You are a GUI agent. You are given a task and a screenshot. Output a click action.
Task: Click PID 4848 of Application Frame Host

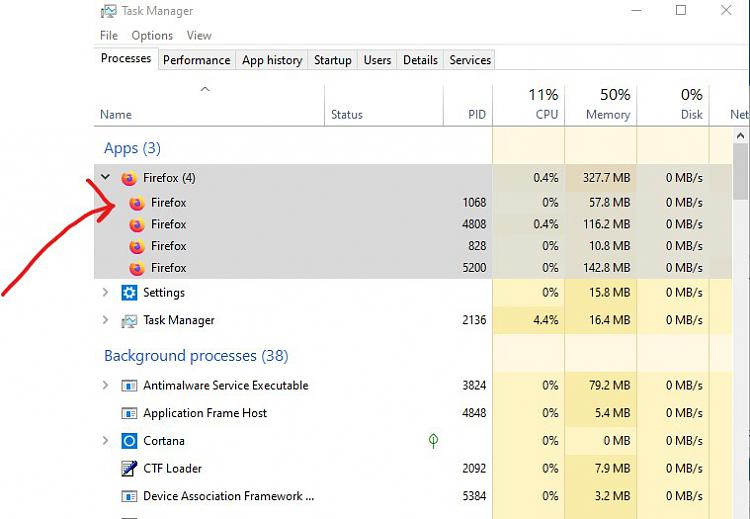474,413
